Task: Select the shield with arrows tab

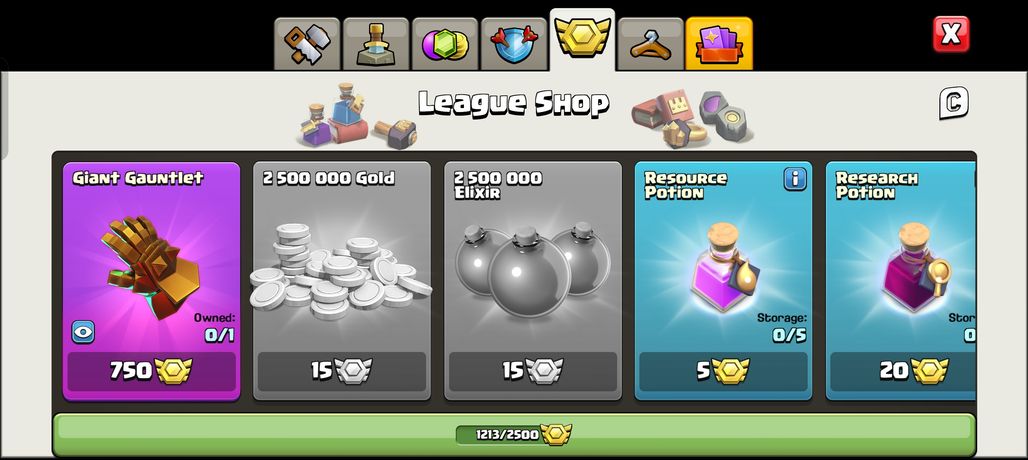Action: (x=514, y=44)
